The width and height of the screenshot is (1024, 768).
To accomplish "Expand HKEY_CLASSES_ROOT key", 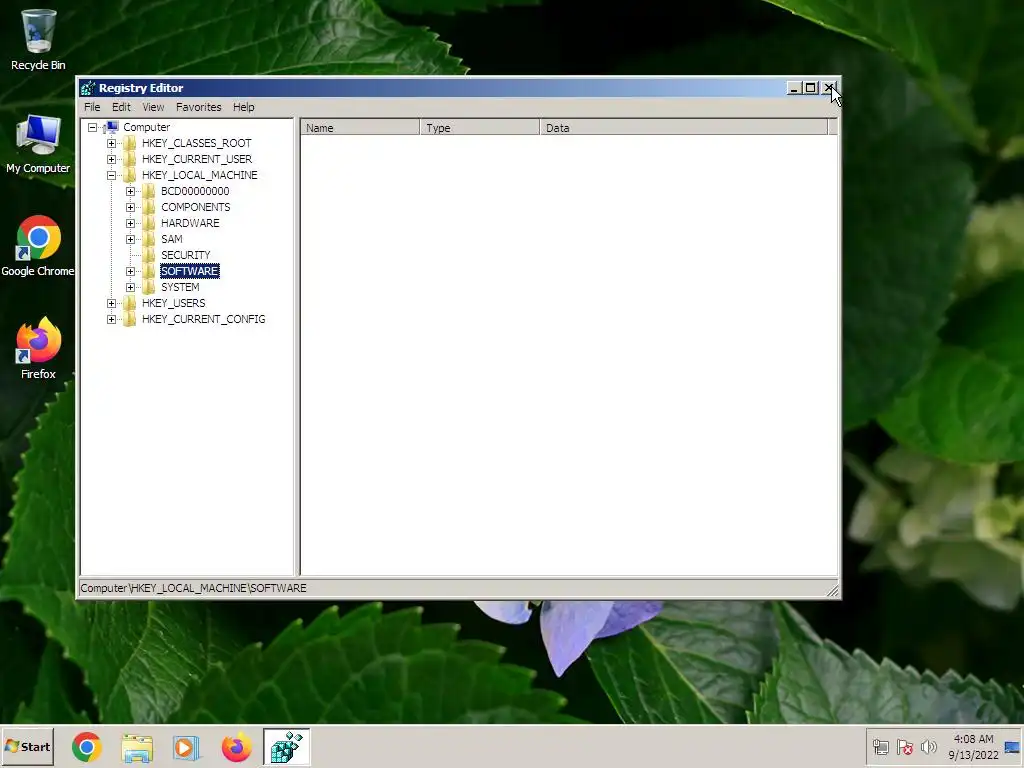I will tap(112, 144).
